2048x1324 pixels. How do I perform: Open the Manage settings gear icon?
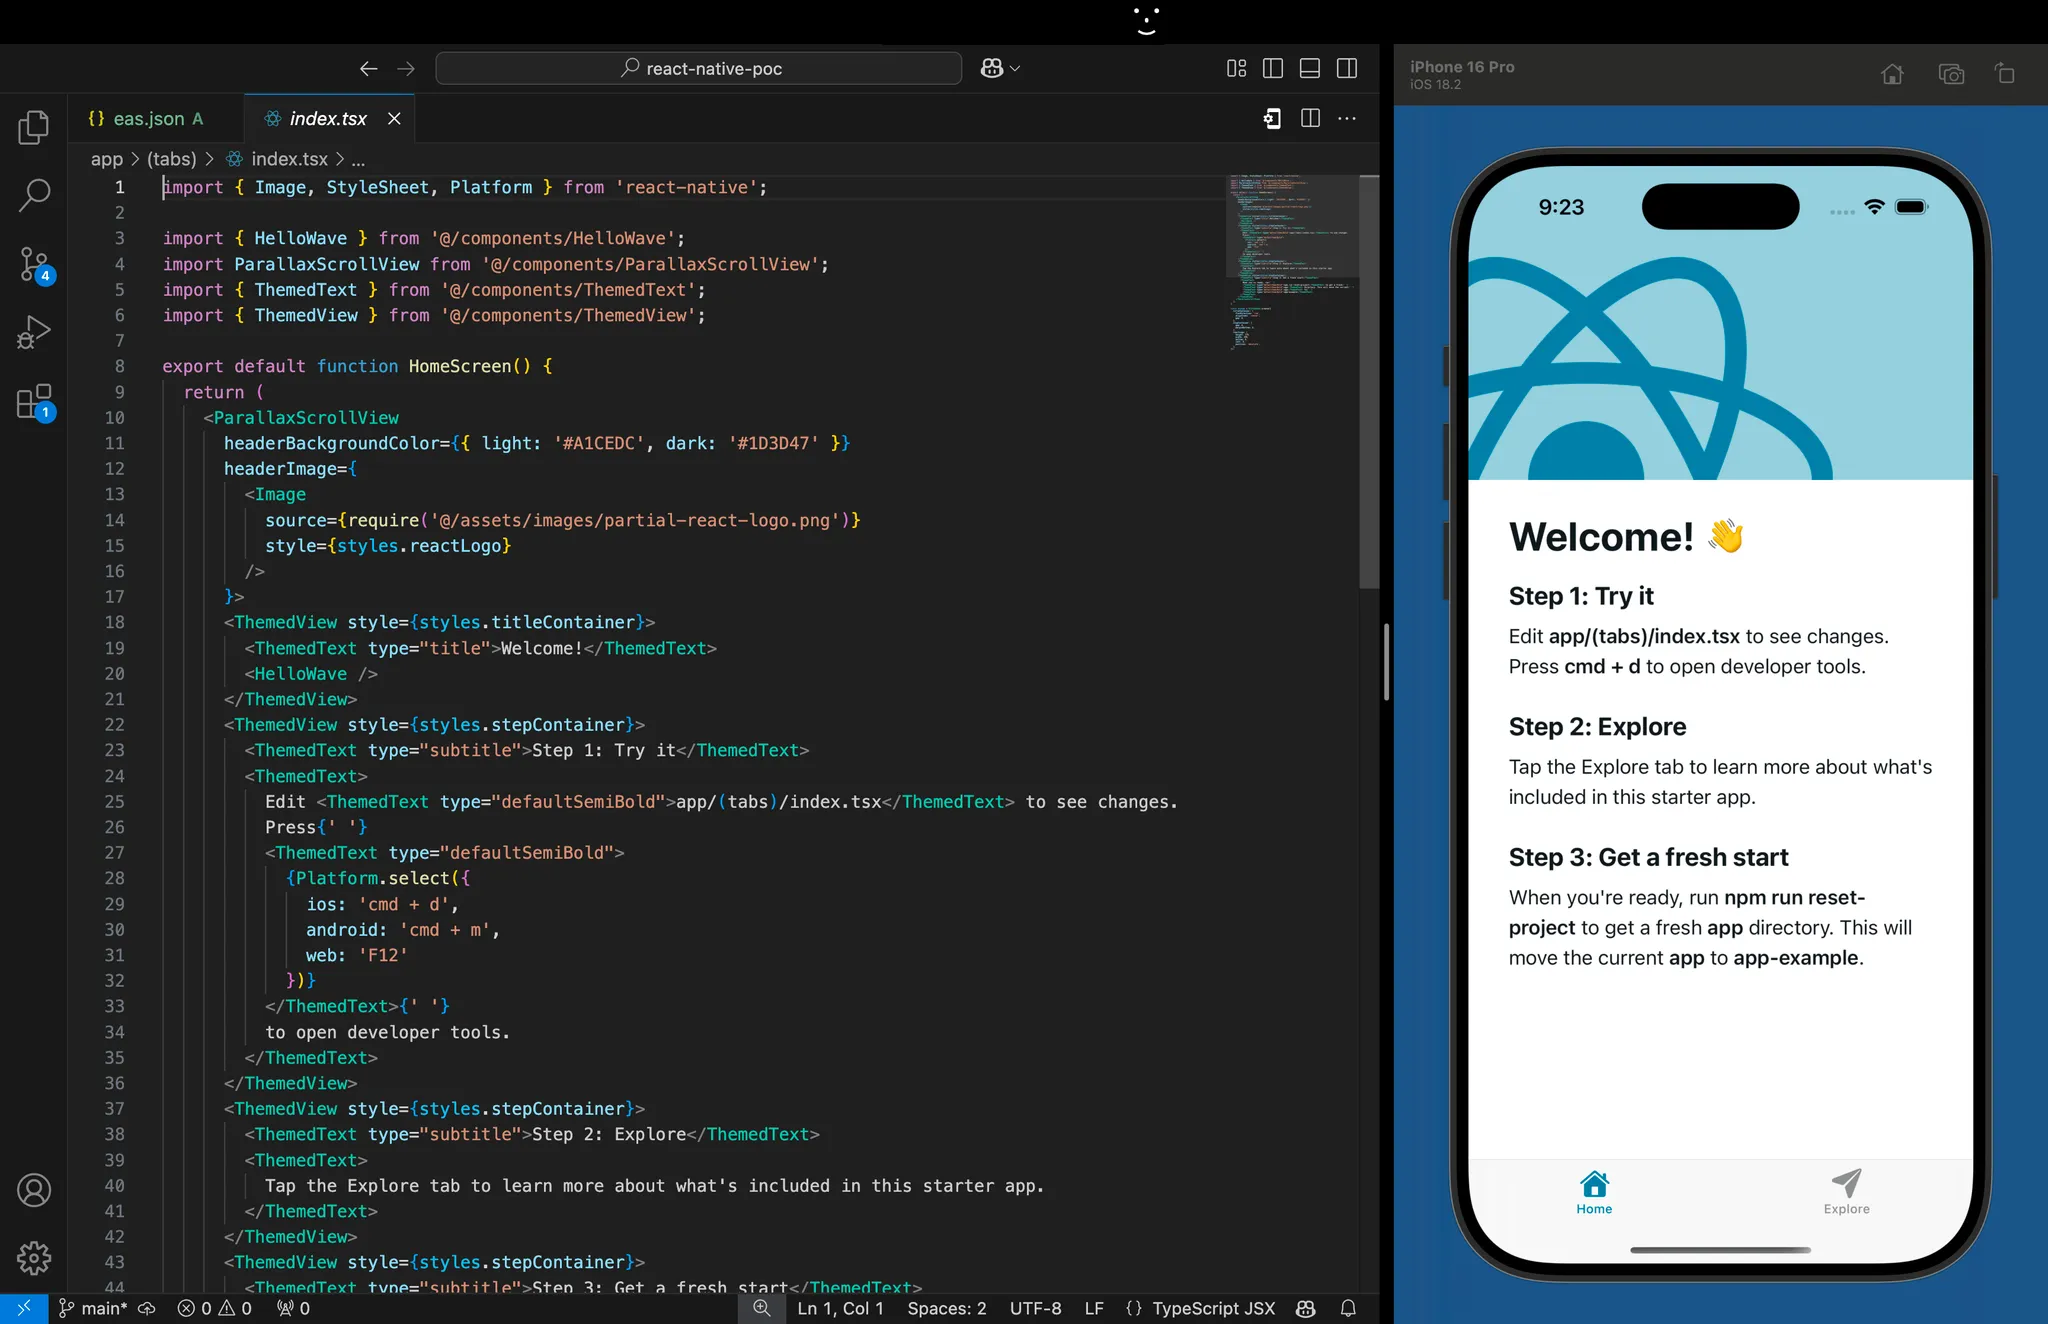(x=33, y=1257)
